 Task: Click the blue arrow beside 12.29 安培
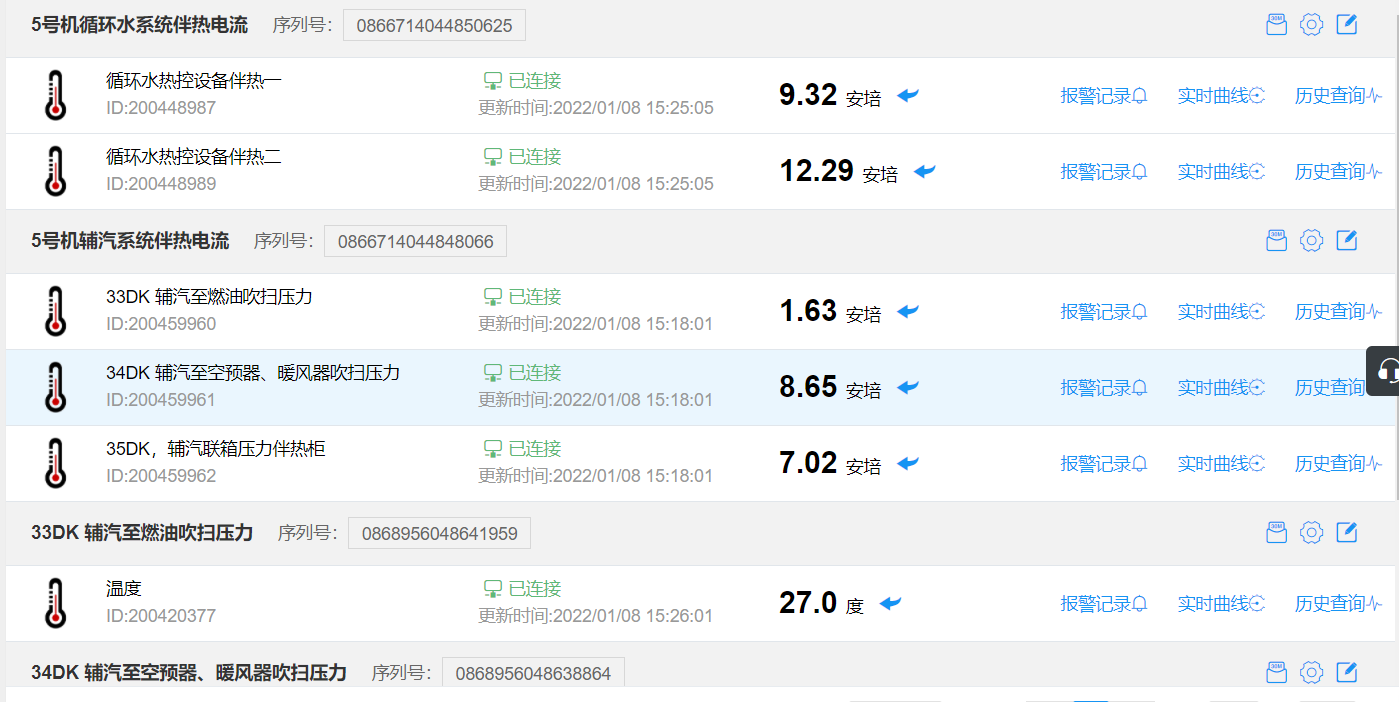925,171
